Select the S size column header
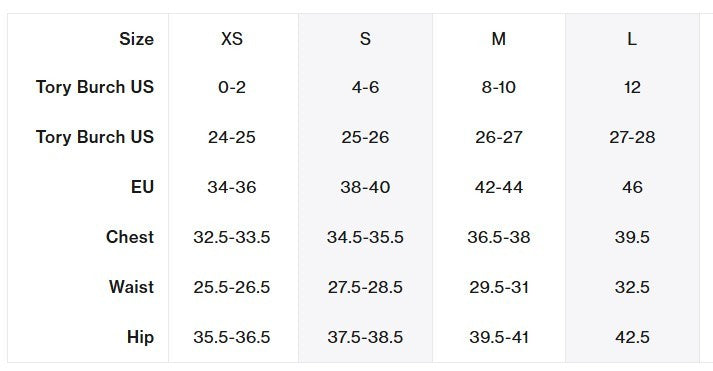 (365, 39)
